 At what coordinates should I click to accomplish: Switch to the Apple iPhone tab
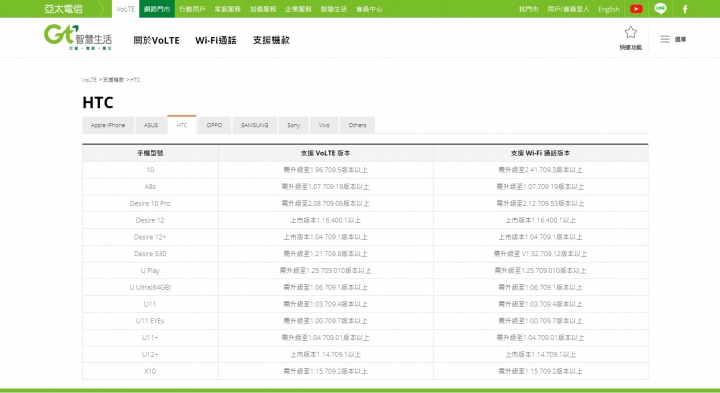(108, 125)
